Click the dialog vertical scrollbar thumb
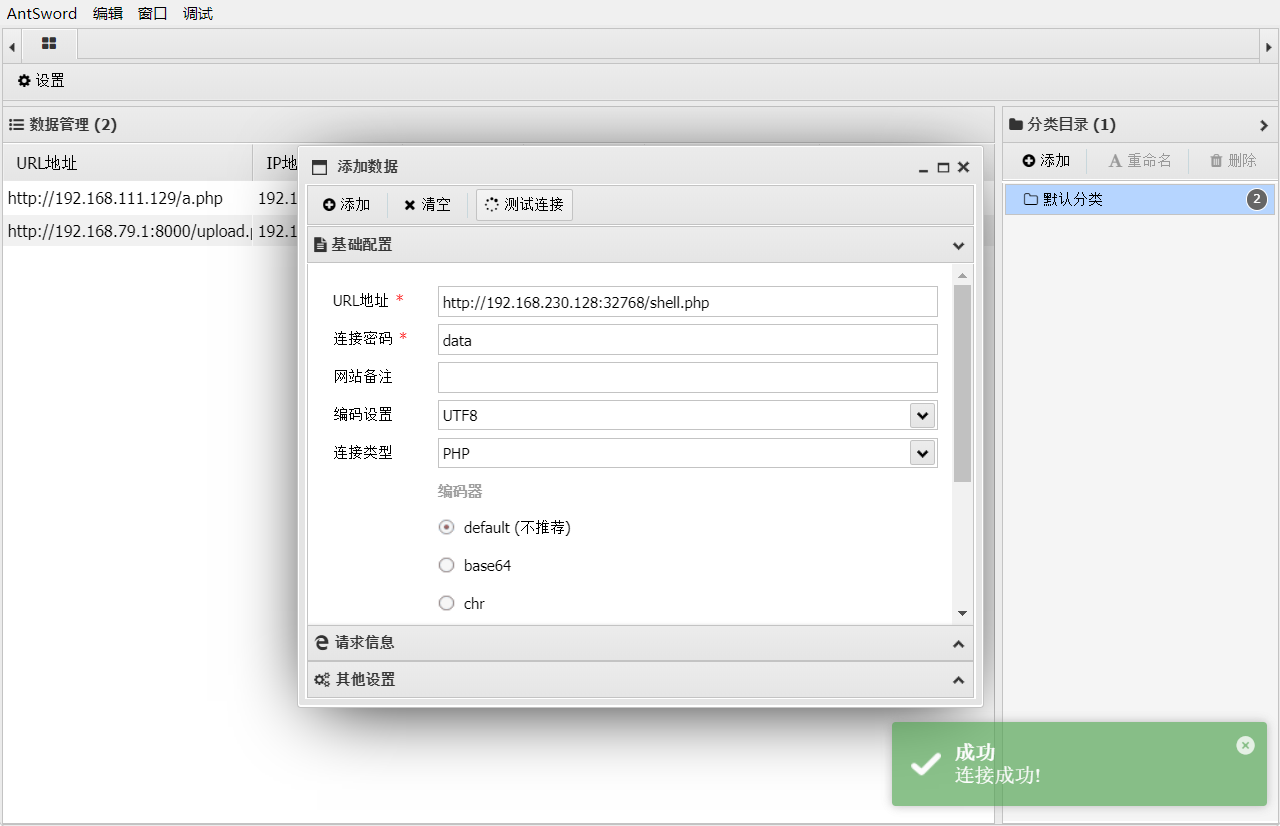 (x=962, y=383)
